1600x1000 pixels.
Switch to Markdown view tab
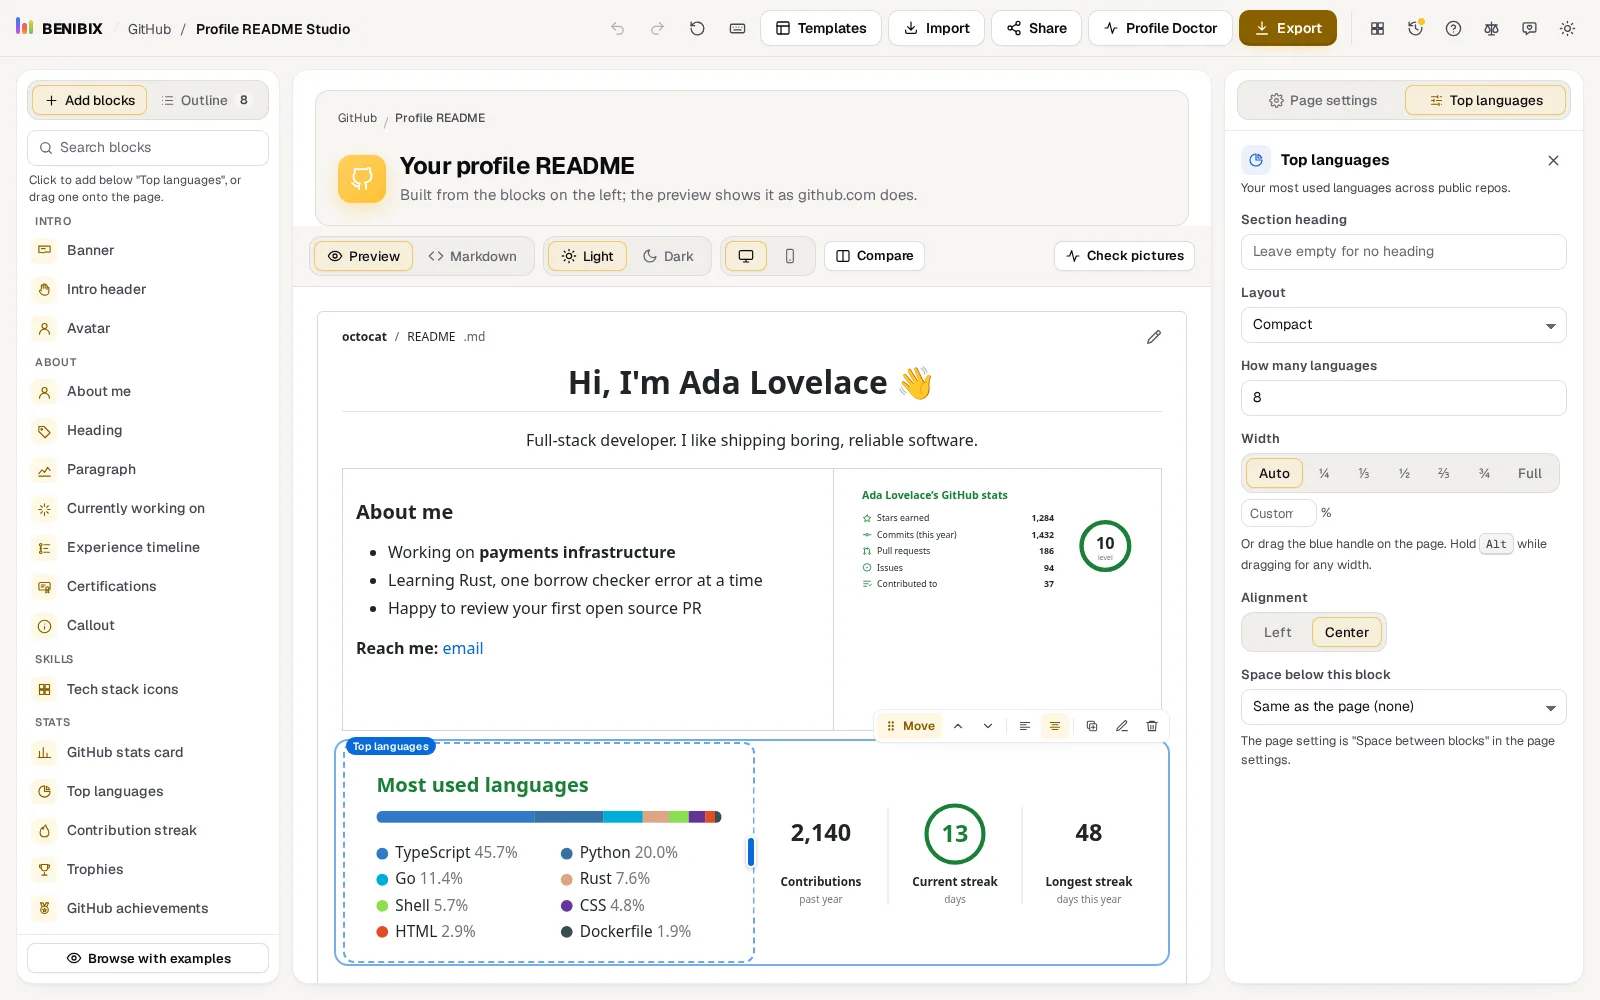[473, 256]
